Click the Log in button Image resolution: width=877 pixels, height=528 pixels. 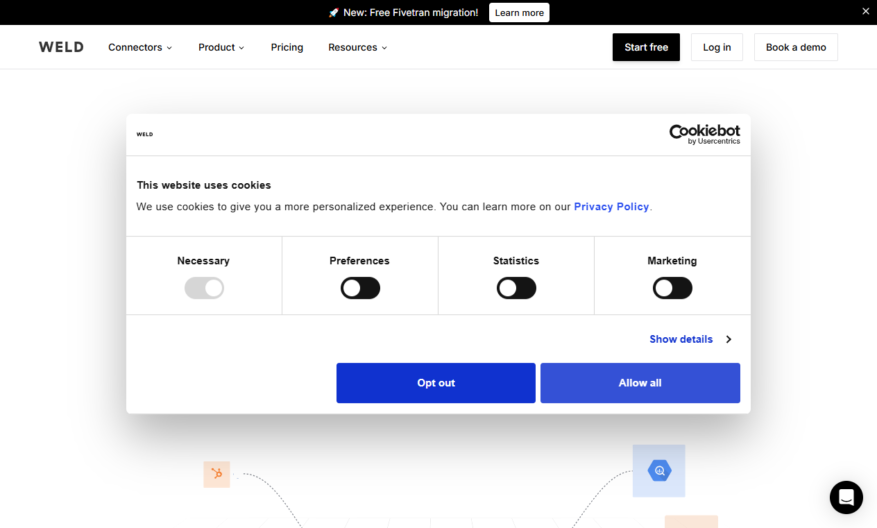[716, 47]
